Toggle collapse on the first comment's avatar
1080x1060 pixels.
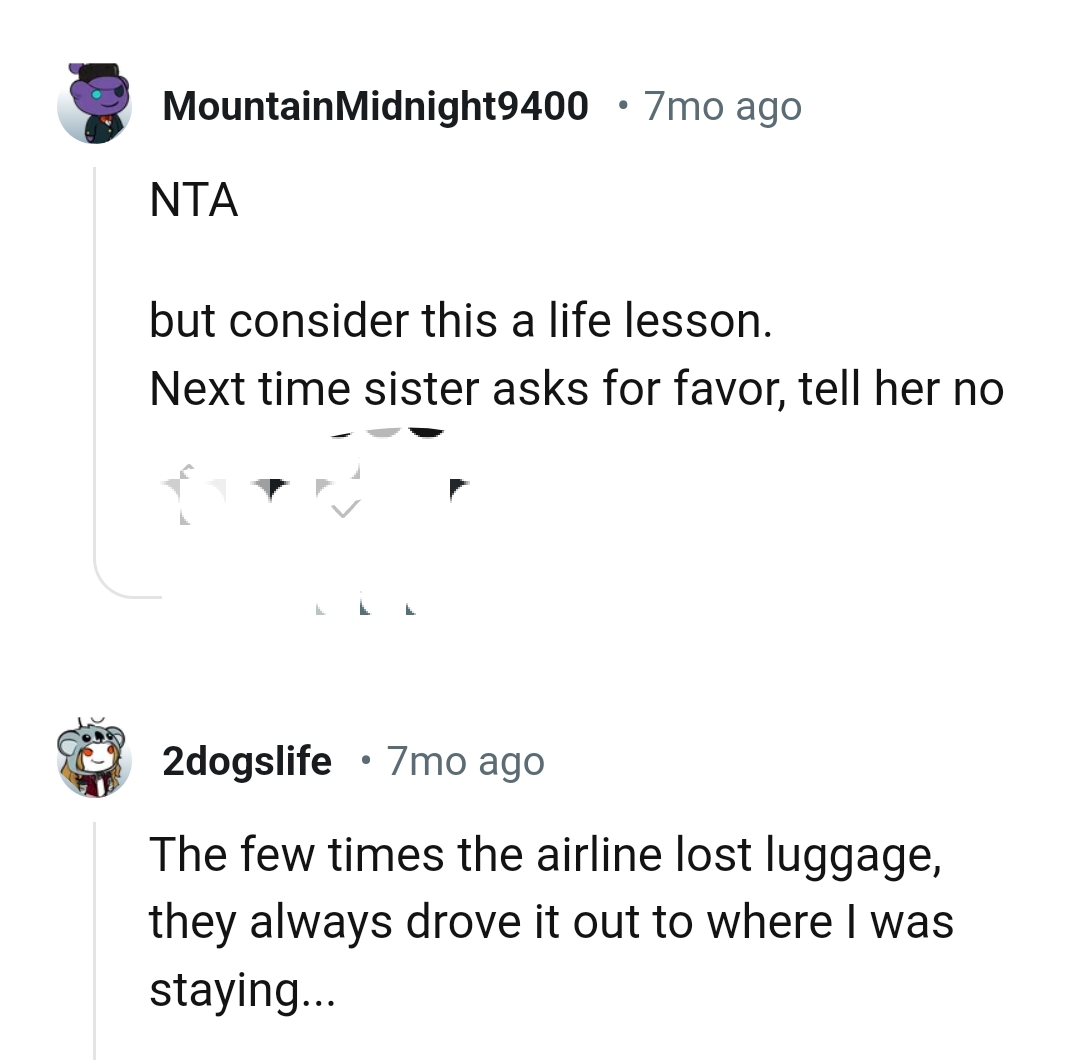click(95, 105)
